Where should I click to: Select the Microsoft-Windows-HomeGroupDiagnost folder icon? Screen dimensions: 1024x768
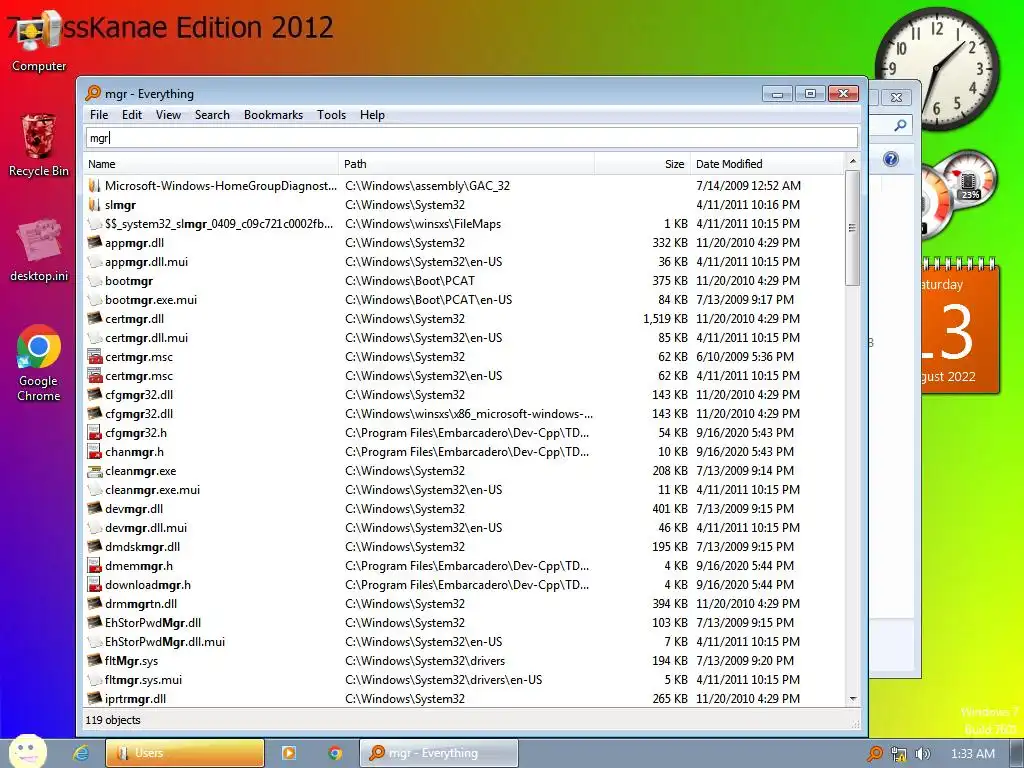point(95,185)
